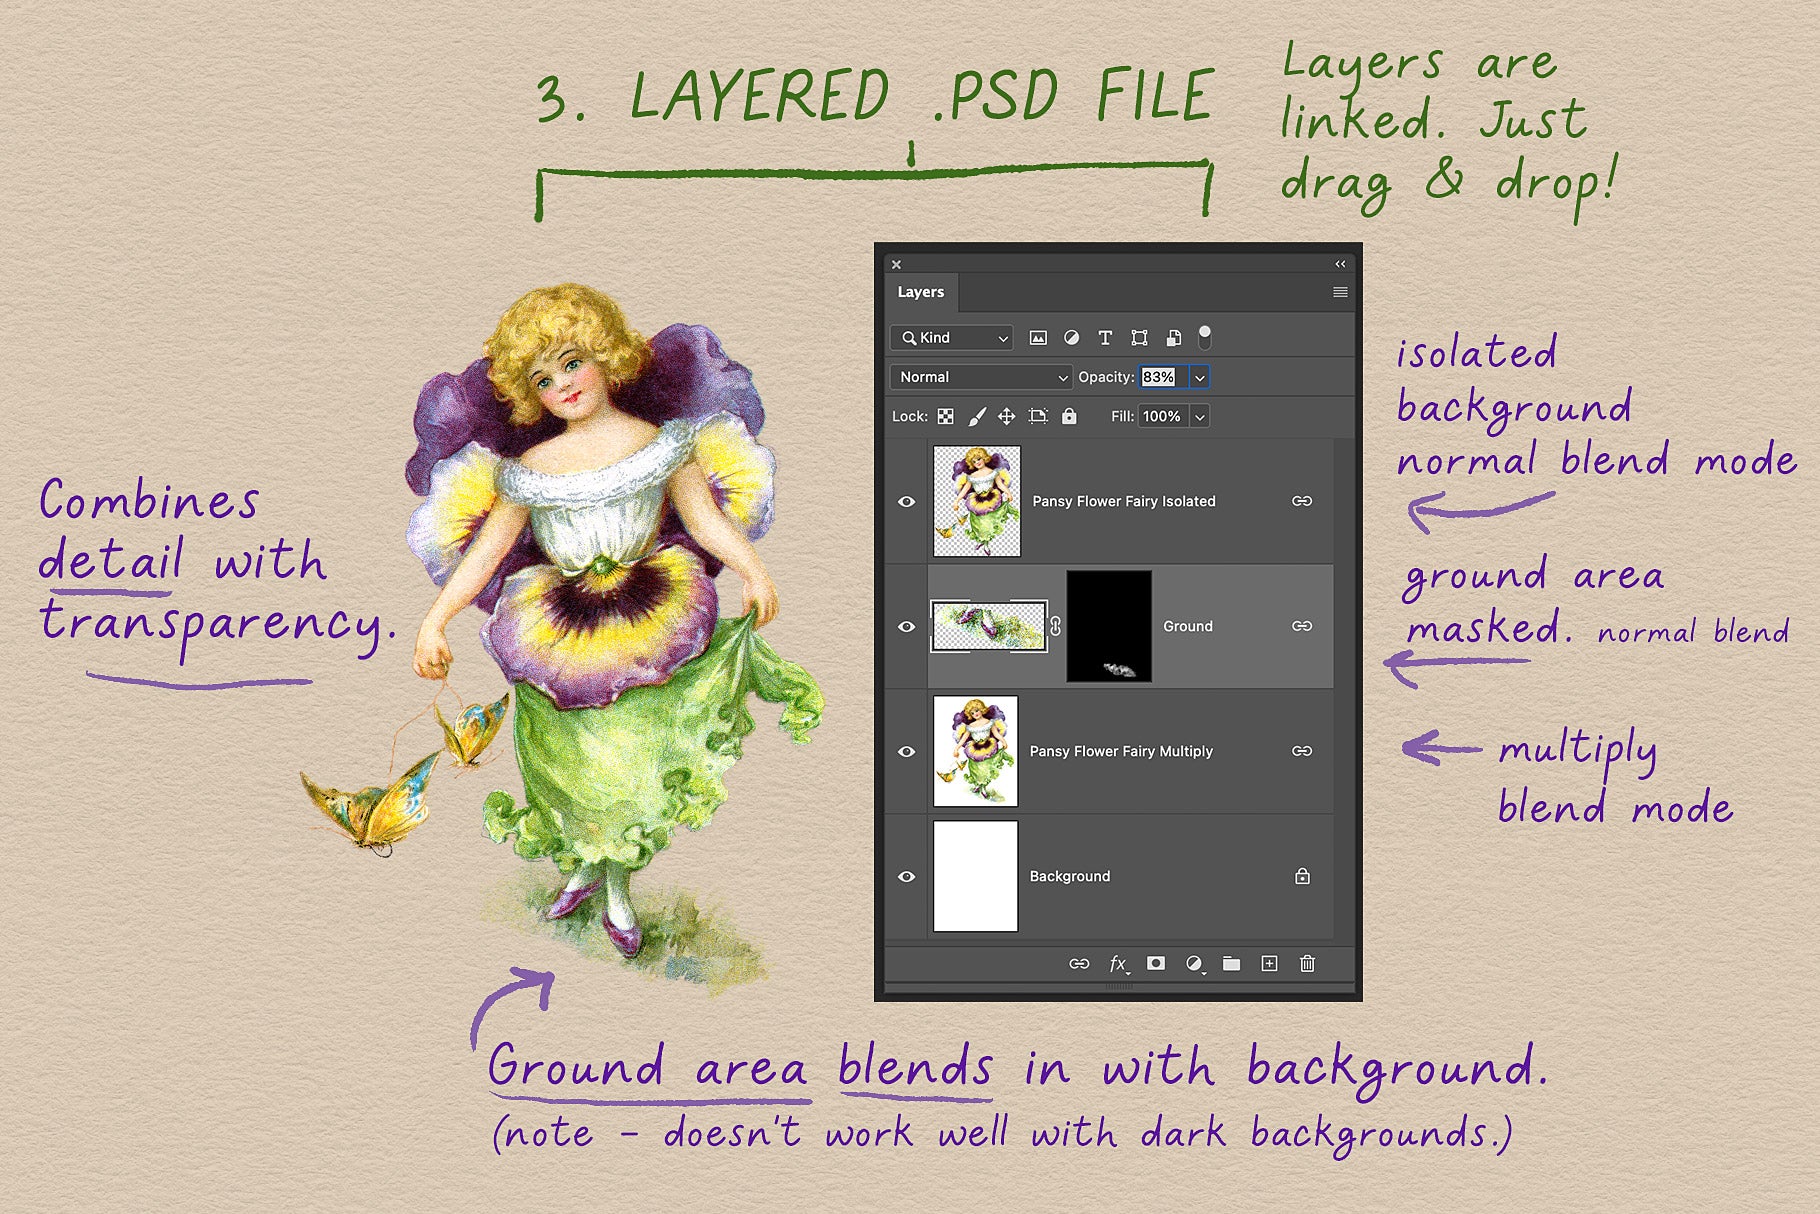Select layer name Pansy Flower Fairy Multiply
1820x1214 pixels.
1121,751
